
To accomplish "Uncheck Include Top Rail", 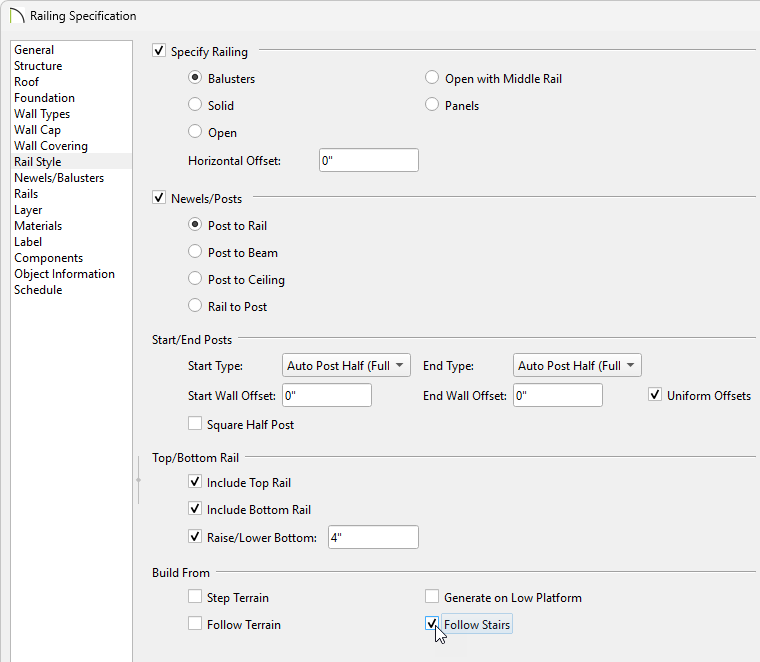I will 195,482.
